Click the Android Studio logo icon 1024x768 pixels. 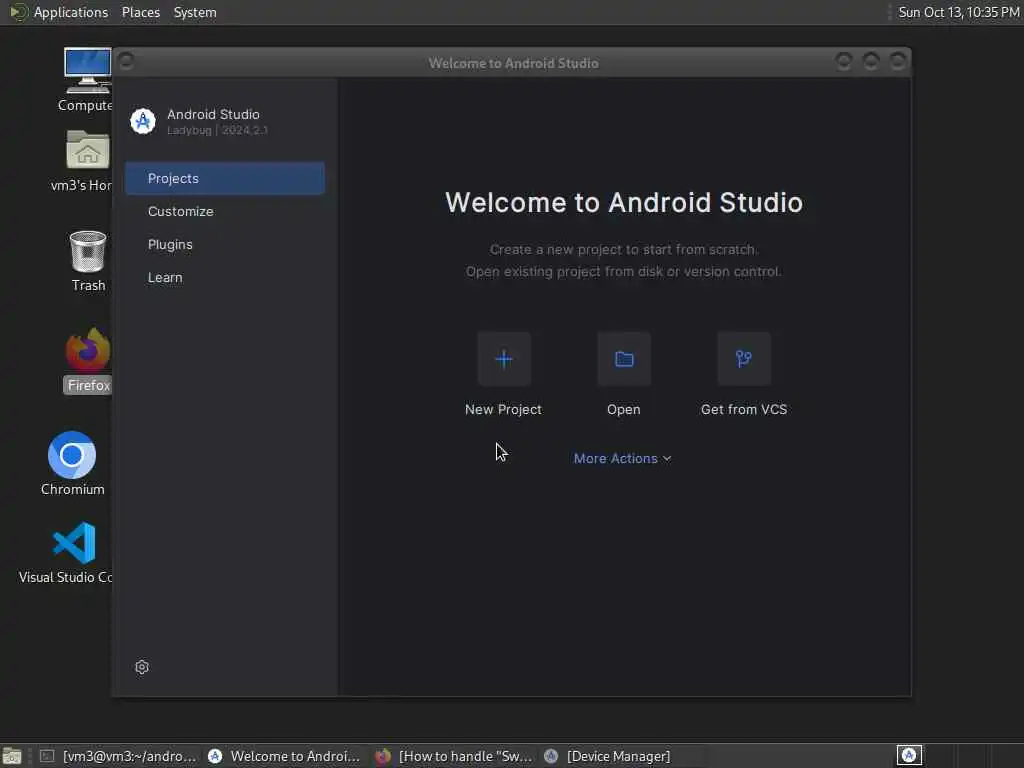click(143, 121)
